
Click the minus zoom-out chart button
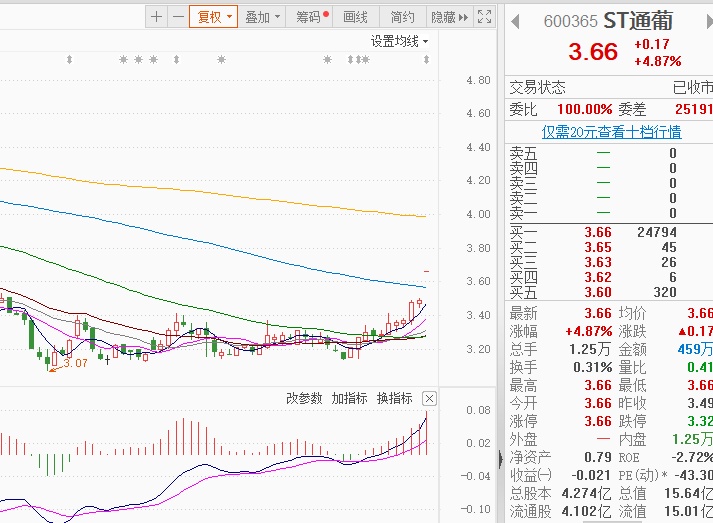pyautogui.click(x=177, y=17)
